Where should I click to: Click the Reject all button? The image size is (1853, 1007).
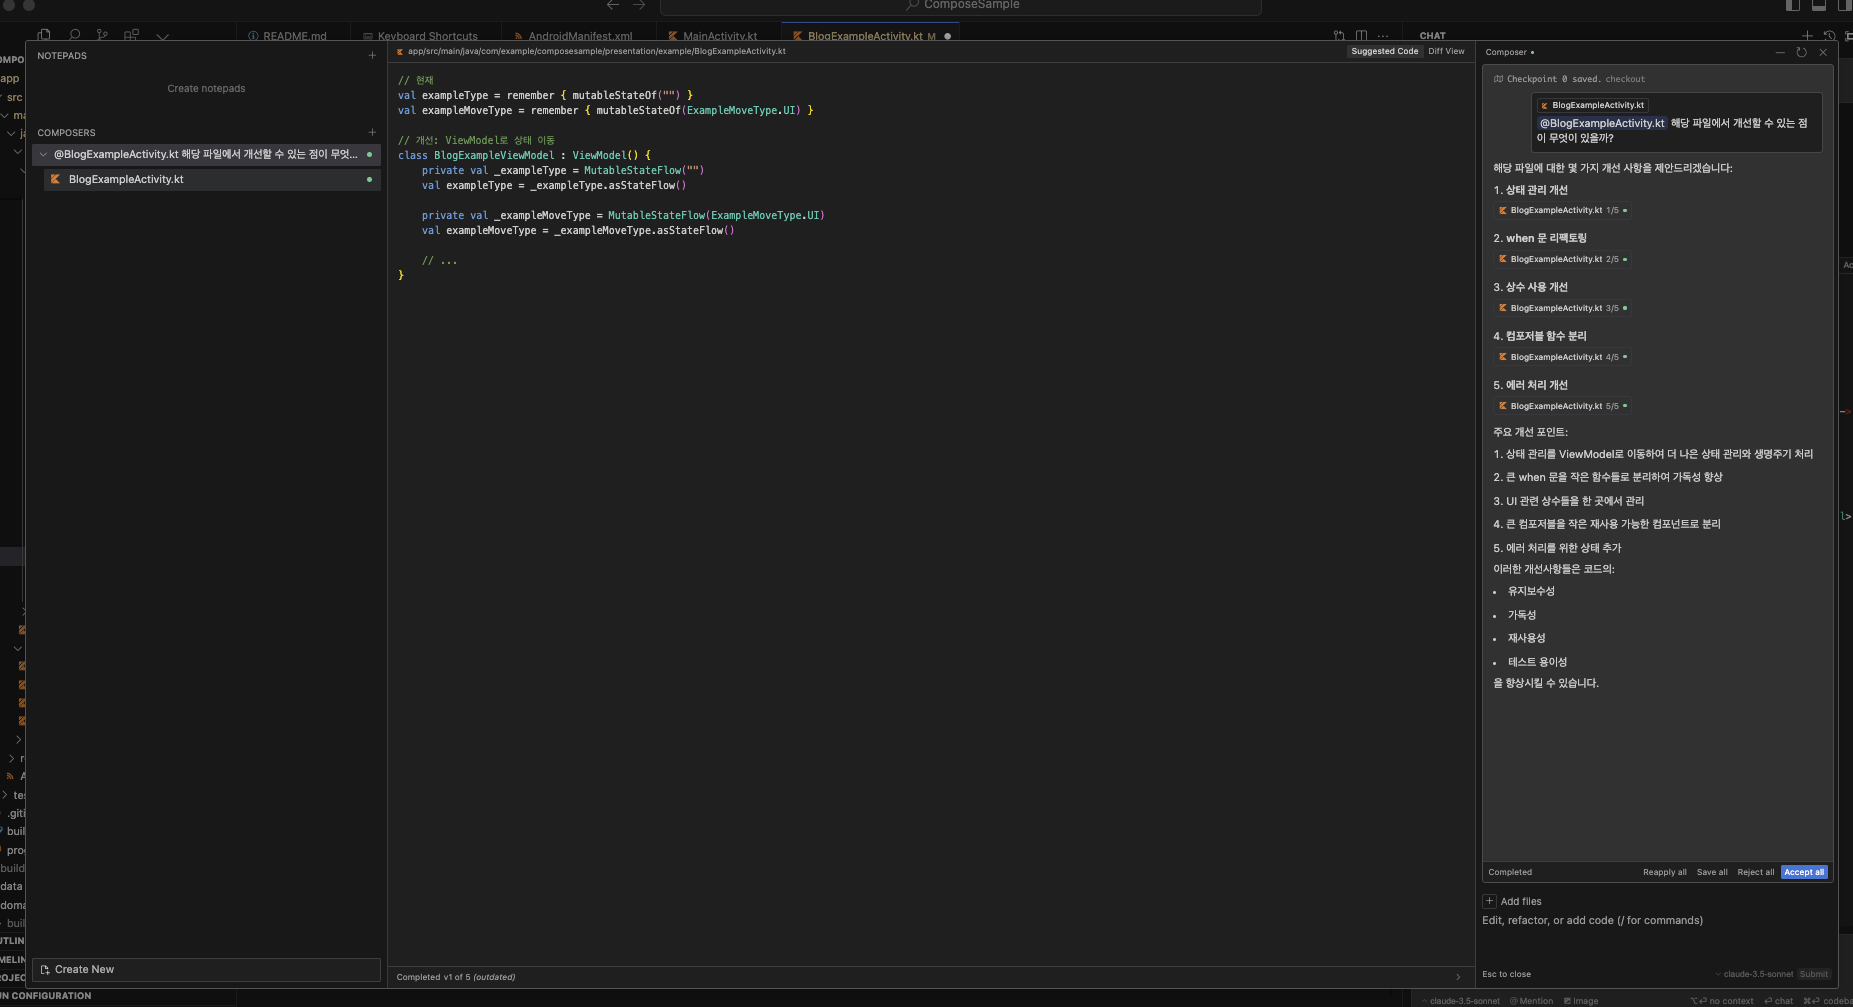tap(1755, 872)
